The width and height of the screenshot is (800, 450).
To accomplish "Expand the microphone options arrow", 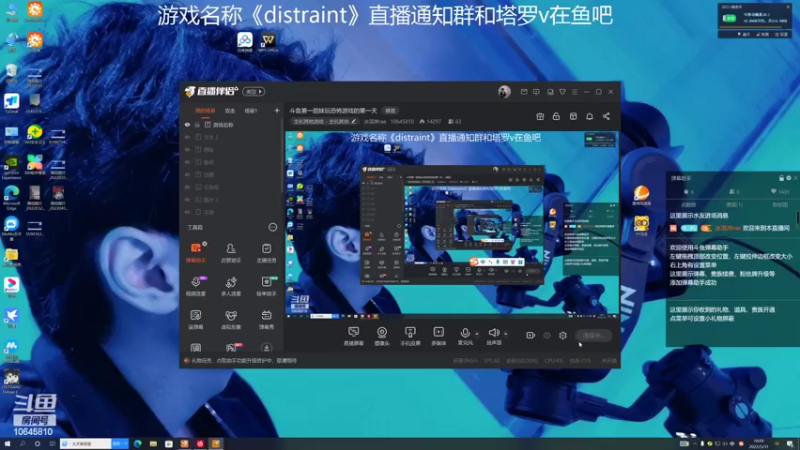I will tap(477, 334).
